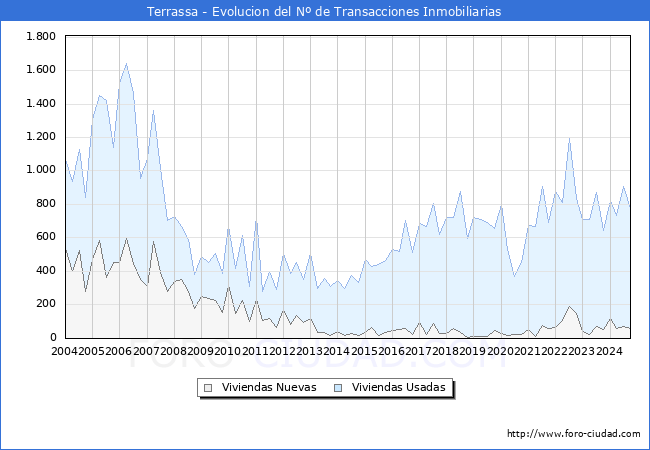Click the 2016 x-axis year label
This screenshot has width=650, height=450.
pos(391,351)
